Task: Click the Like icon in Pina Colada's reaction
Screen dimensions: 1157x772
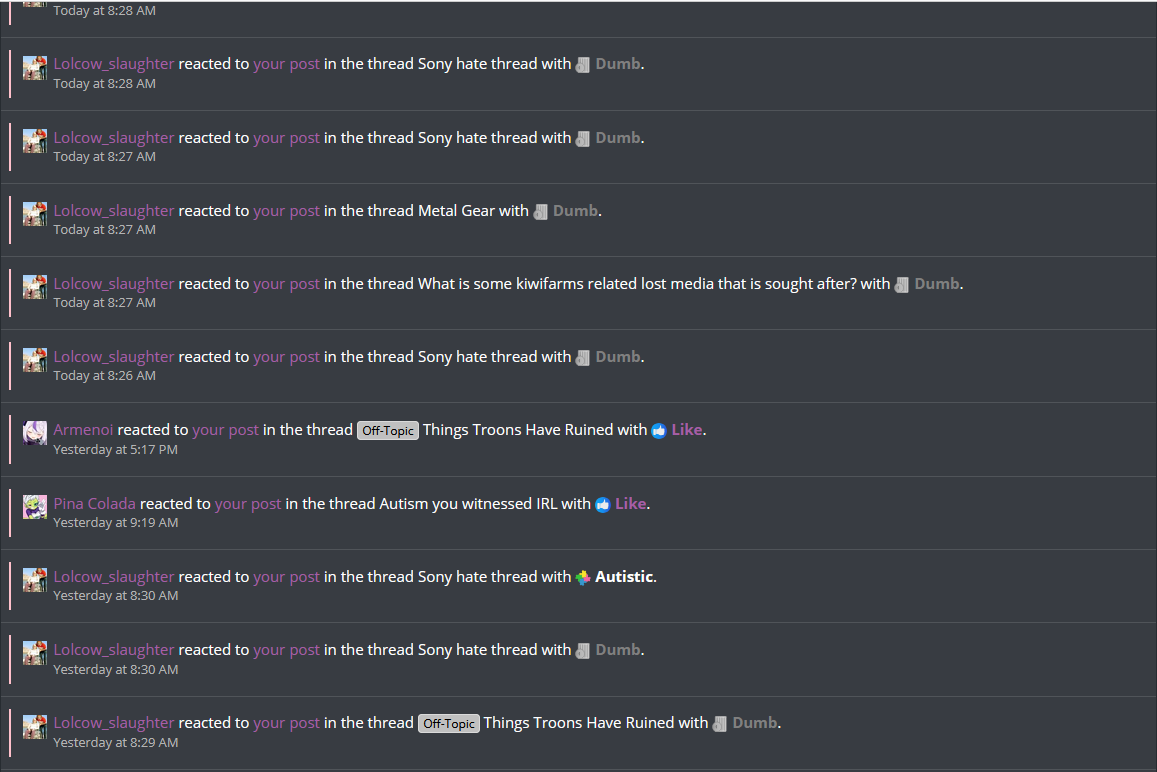Action: (x=603, y=505)
